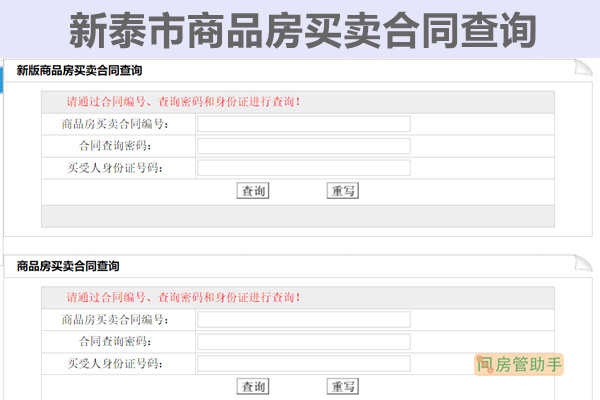Click 商品房买卖合同编号 label in 新版 form
Viewport: 600px width, 400px height.
115,124
